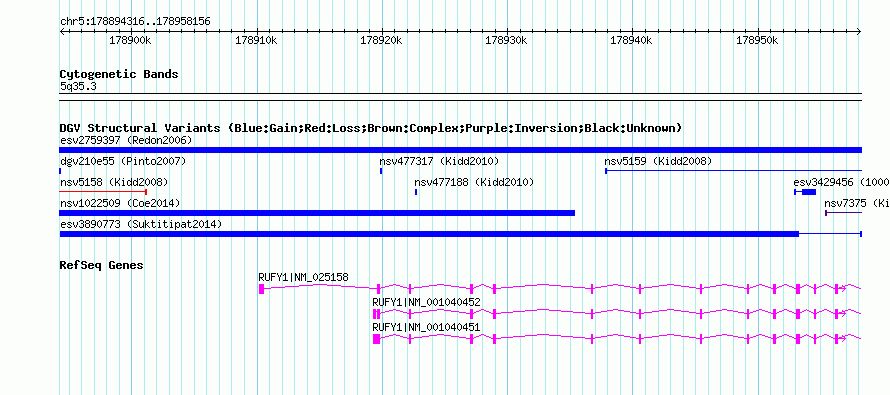Viewport: 890px width, 395px height.
Task: Select the Cytogenetic Bands track title
Action: [x=119, y=74]
